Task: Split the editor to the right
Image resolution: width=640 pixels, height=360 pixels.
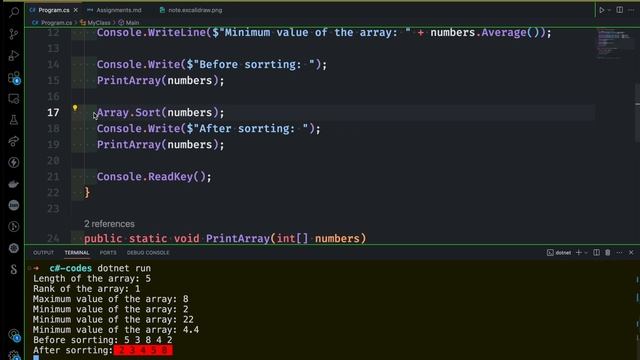Action: [x=620, y=10]
